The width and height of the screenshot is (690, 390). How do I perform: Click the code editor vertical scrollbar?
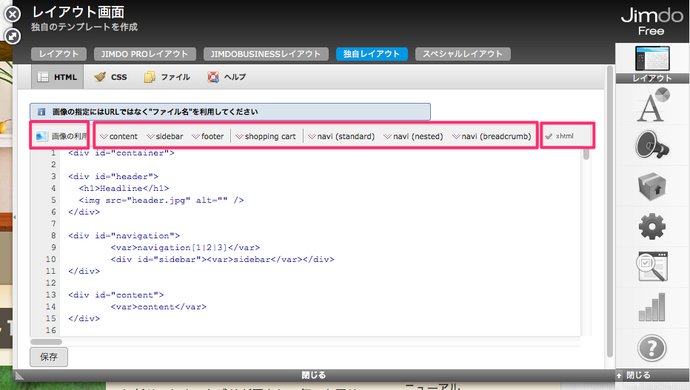click(x=586, y=155)
